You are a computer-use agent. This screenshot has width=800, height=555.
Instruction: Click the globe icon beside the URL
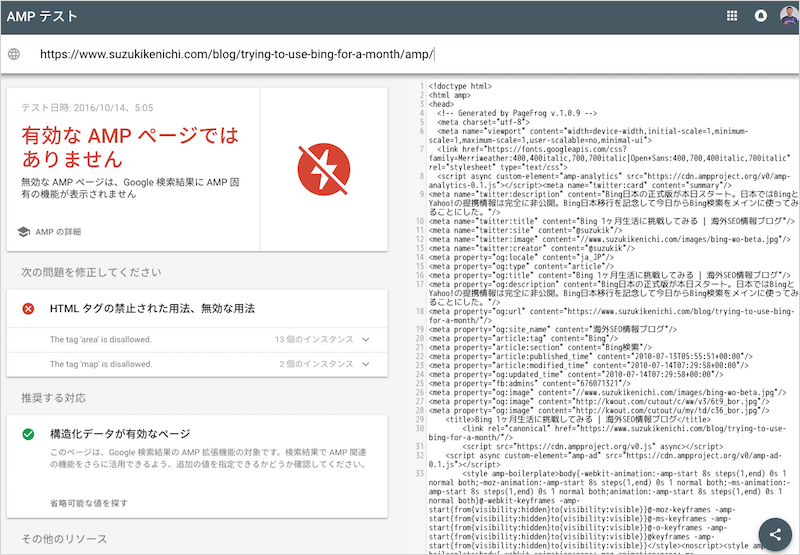click(14, 54)
